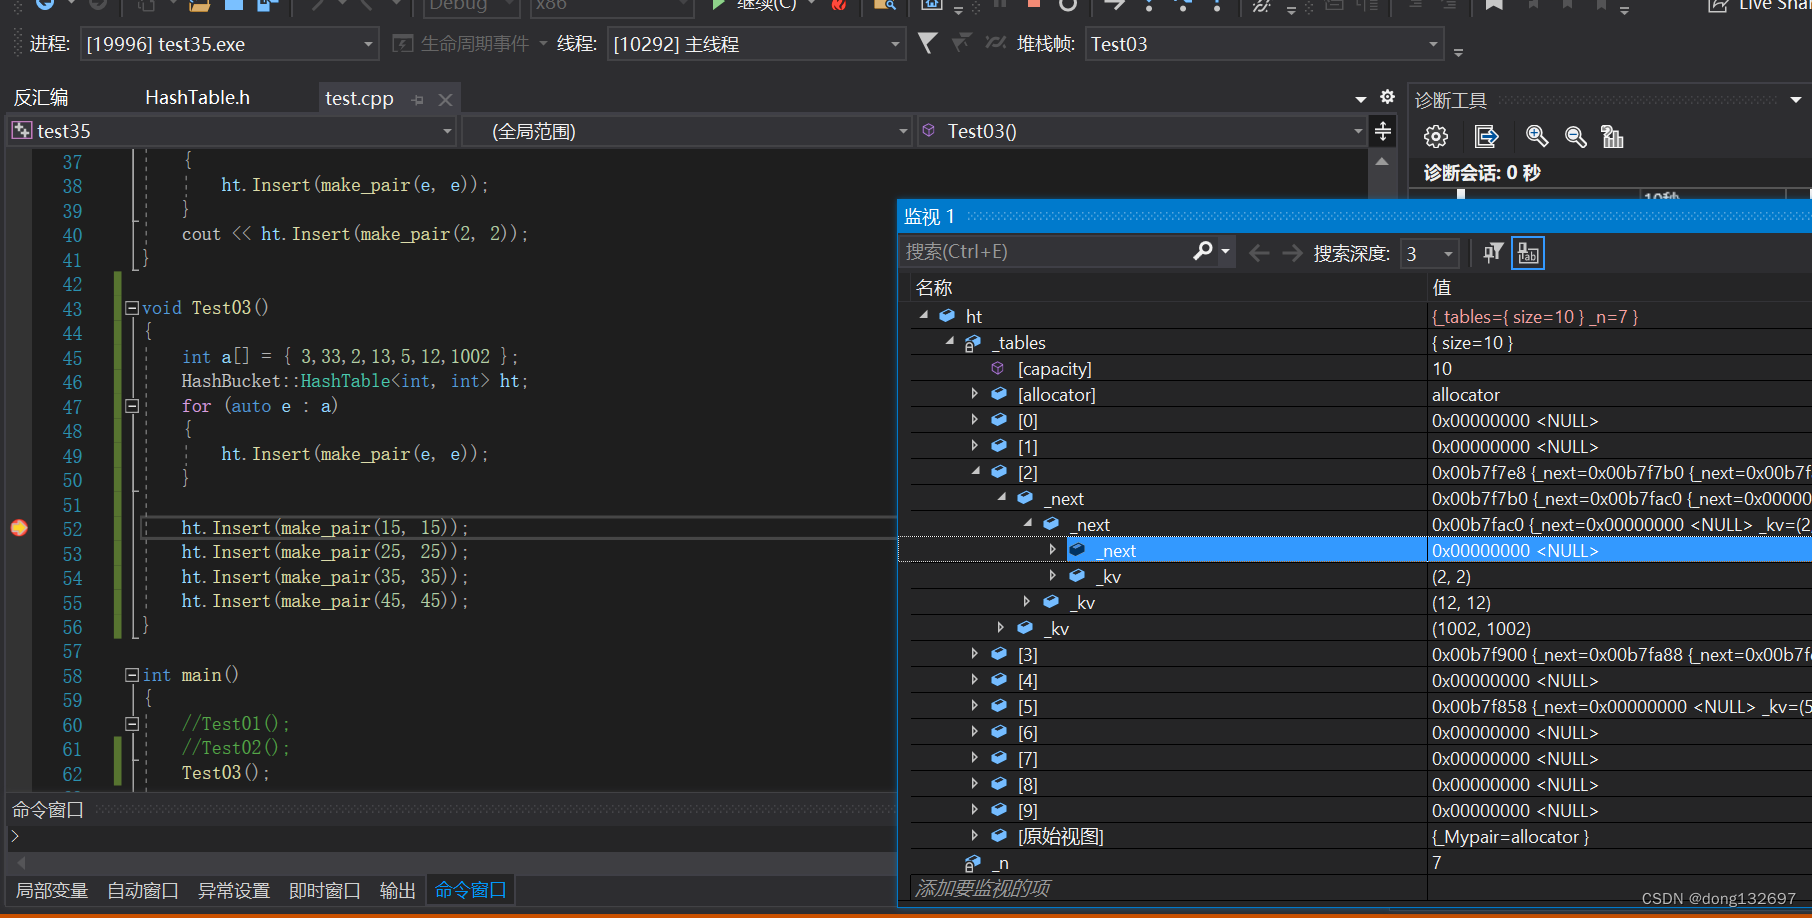
Task: Expand the [allocator] node
Action: [x=975, y=393]
